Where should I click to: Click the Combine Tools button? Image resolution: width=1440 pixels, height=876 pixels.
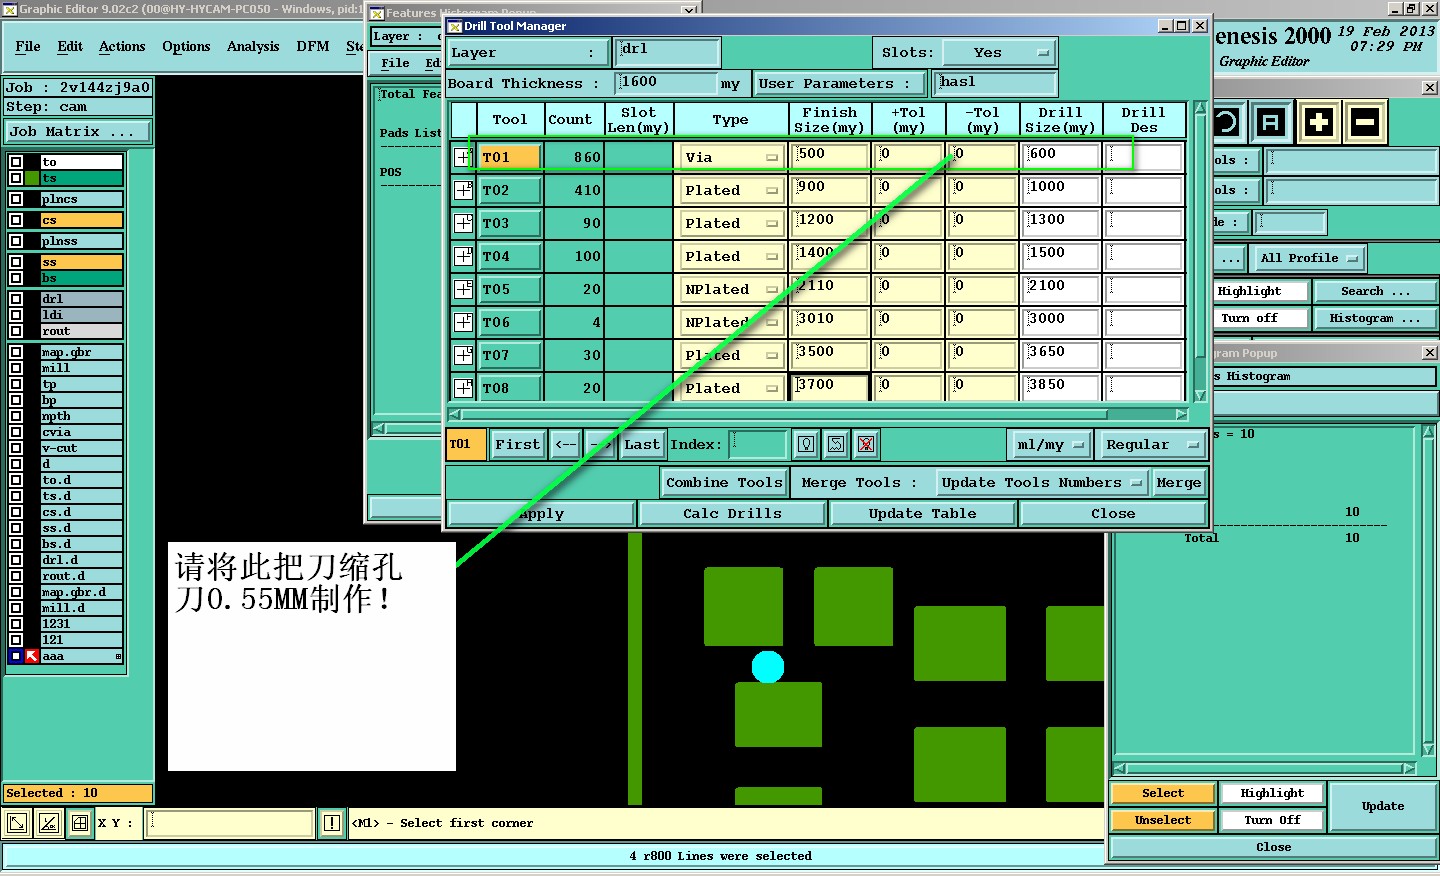[724, 482]
